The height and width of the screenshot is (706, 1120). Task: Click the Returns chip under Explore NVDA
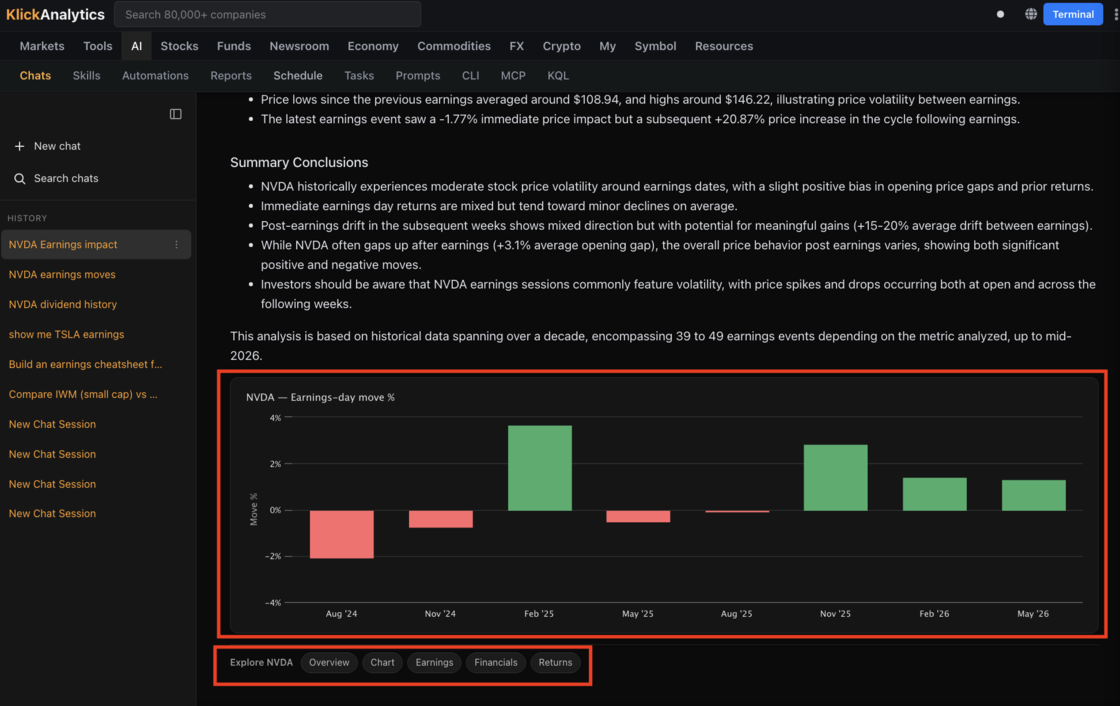555,662
